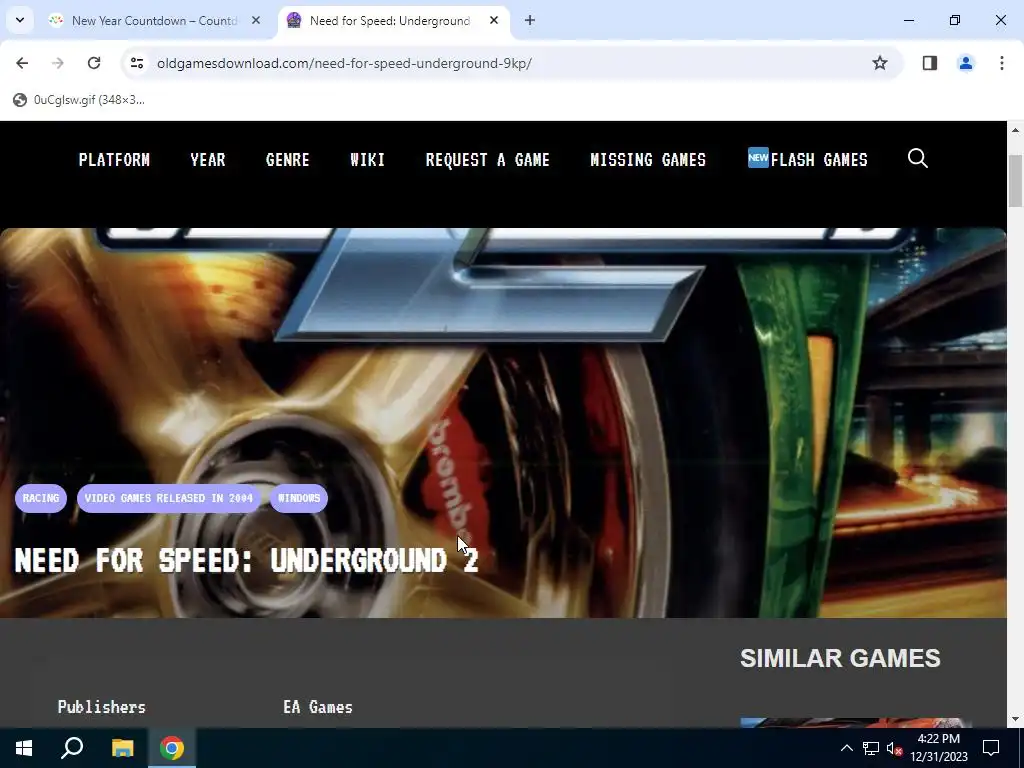Reload the current page
The height and width of the screenshot is (768, 1024).
click(94, 63)
